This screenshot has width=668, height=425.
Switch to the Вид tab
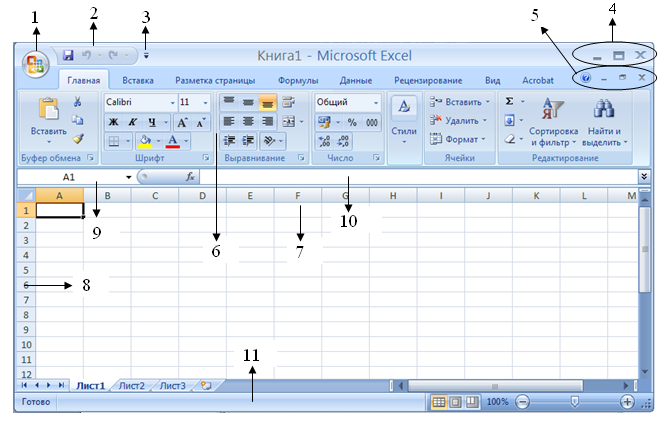click(492, 80)
